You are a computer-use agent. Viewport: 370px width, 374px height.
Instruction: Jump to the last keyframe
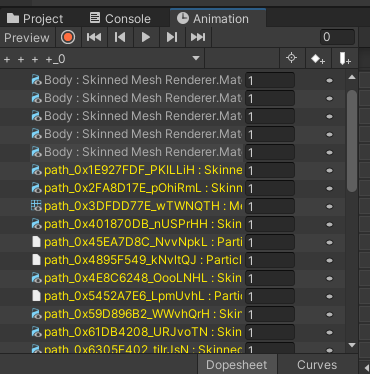coord(198,37)
